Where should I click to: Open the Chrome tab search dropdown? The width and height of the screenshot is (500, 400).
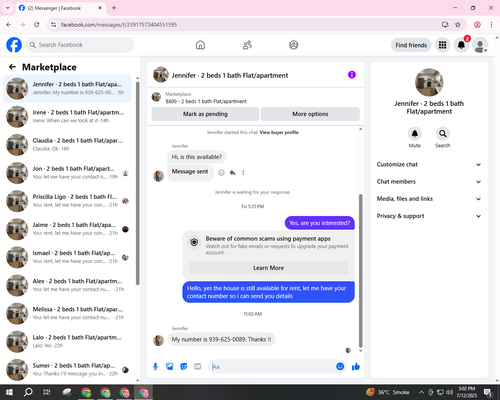[8, 8]
